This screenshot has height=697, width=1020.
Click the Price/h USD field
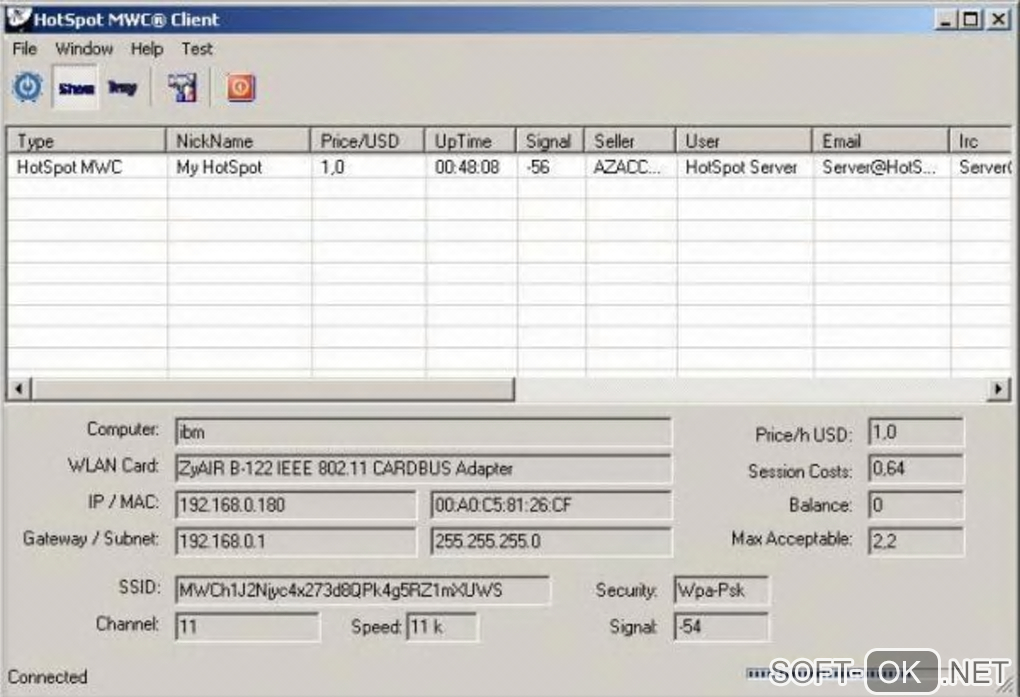click(916, 432)
